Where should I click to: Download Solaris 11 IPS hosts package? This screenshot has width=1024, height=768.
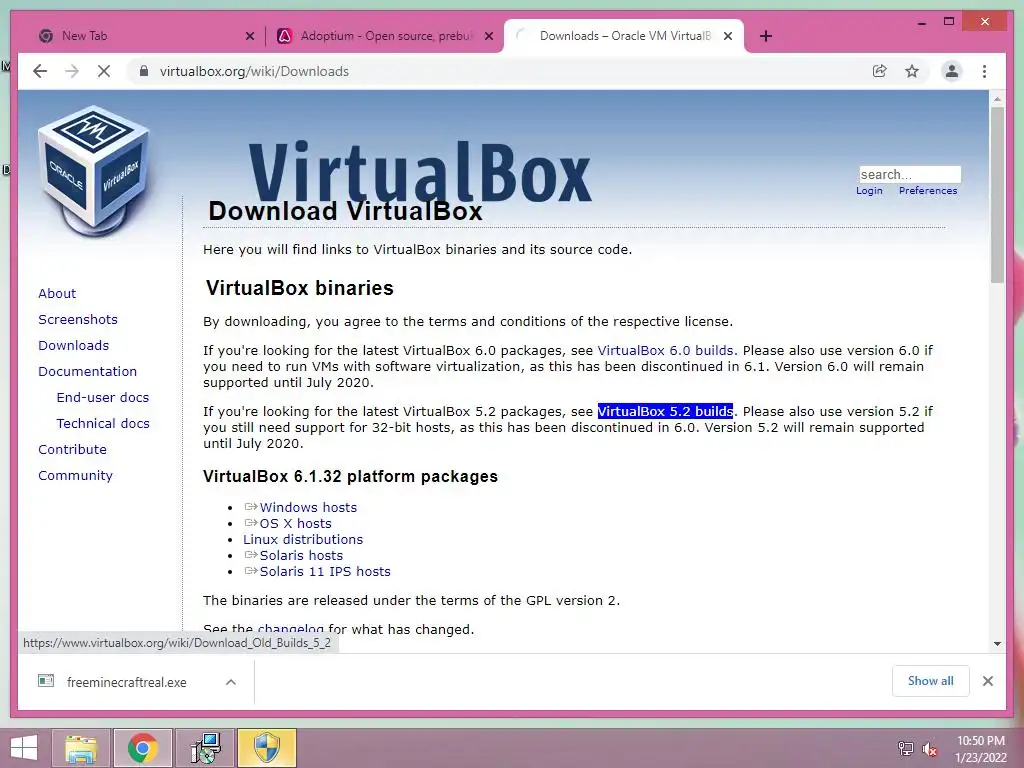pyautogui.click(x=325, y=571)
